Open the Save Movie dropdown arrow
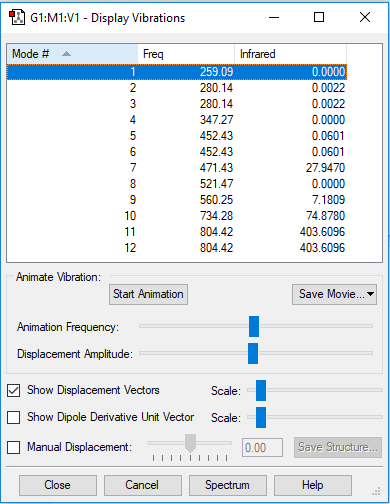Image resolution: width=390 pixels, height=504 pixels. point(370,294)
